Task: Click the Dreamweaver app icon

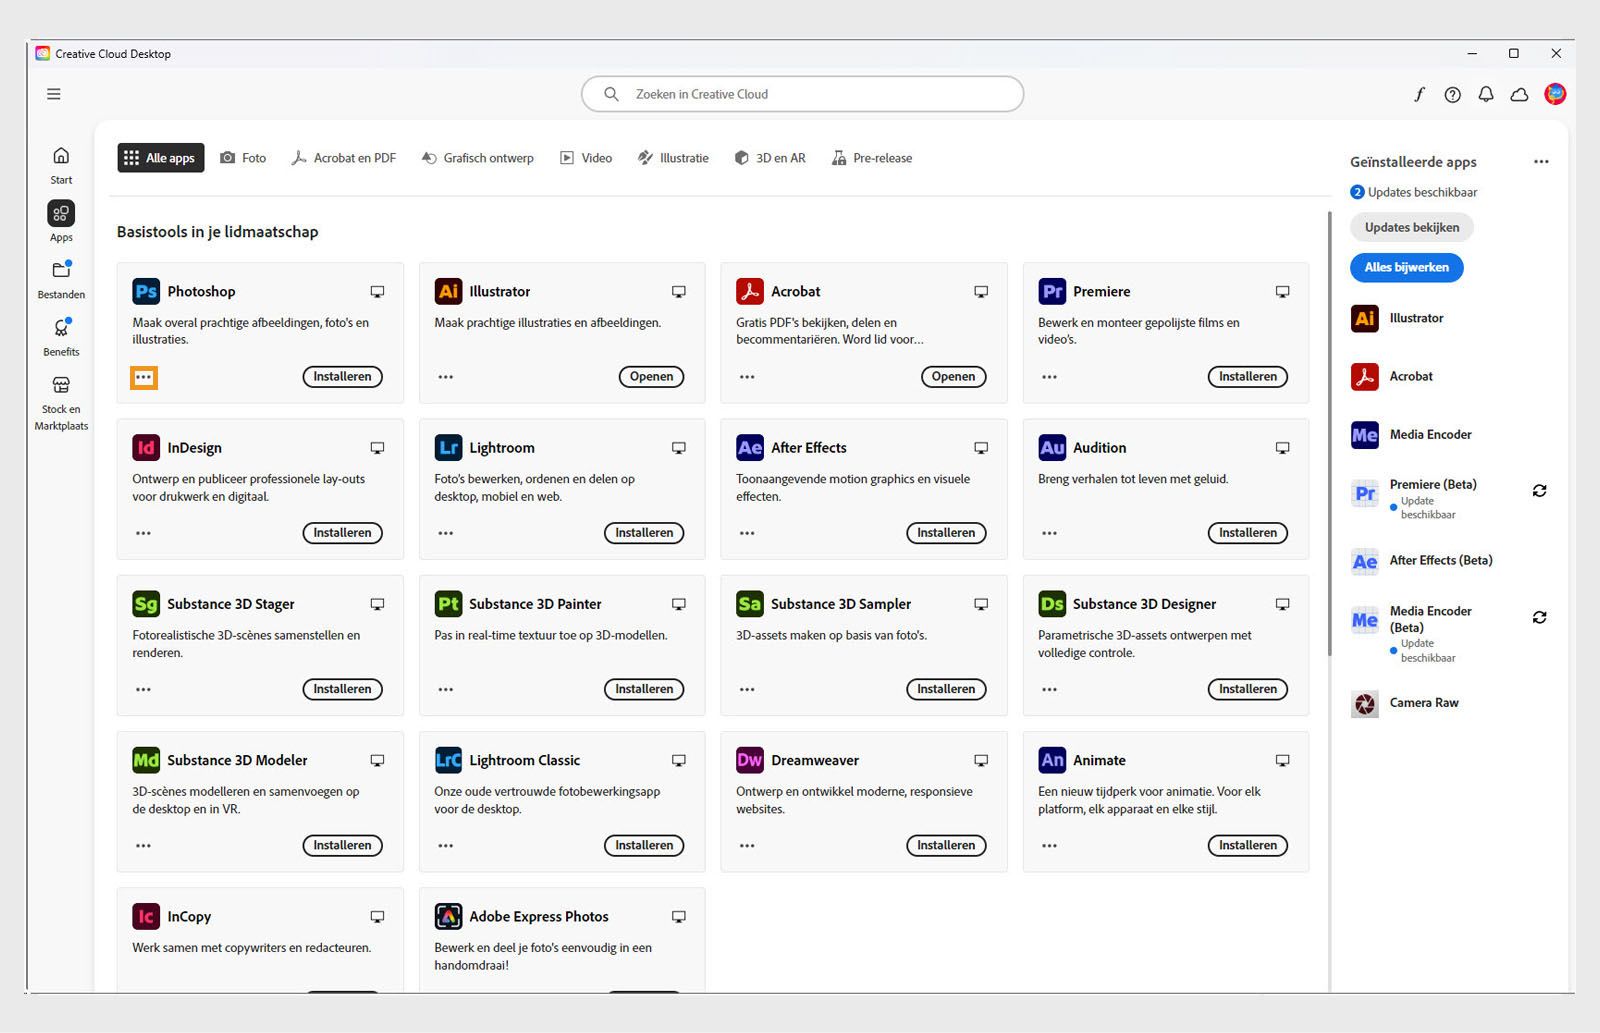Action: (750, 760)
